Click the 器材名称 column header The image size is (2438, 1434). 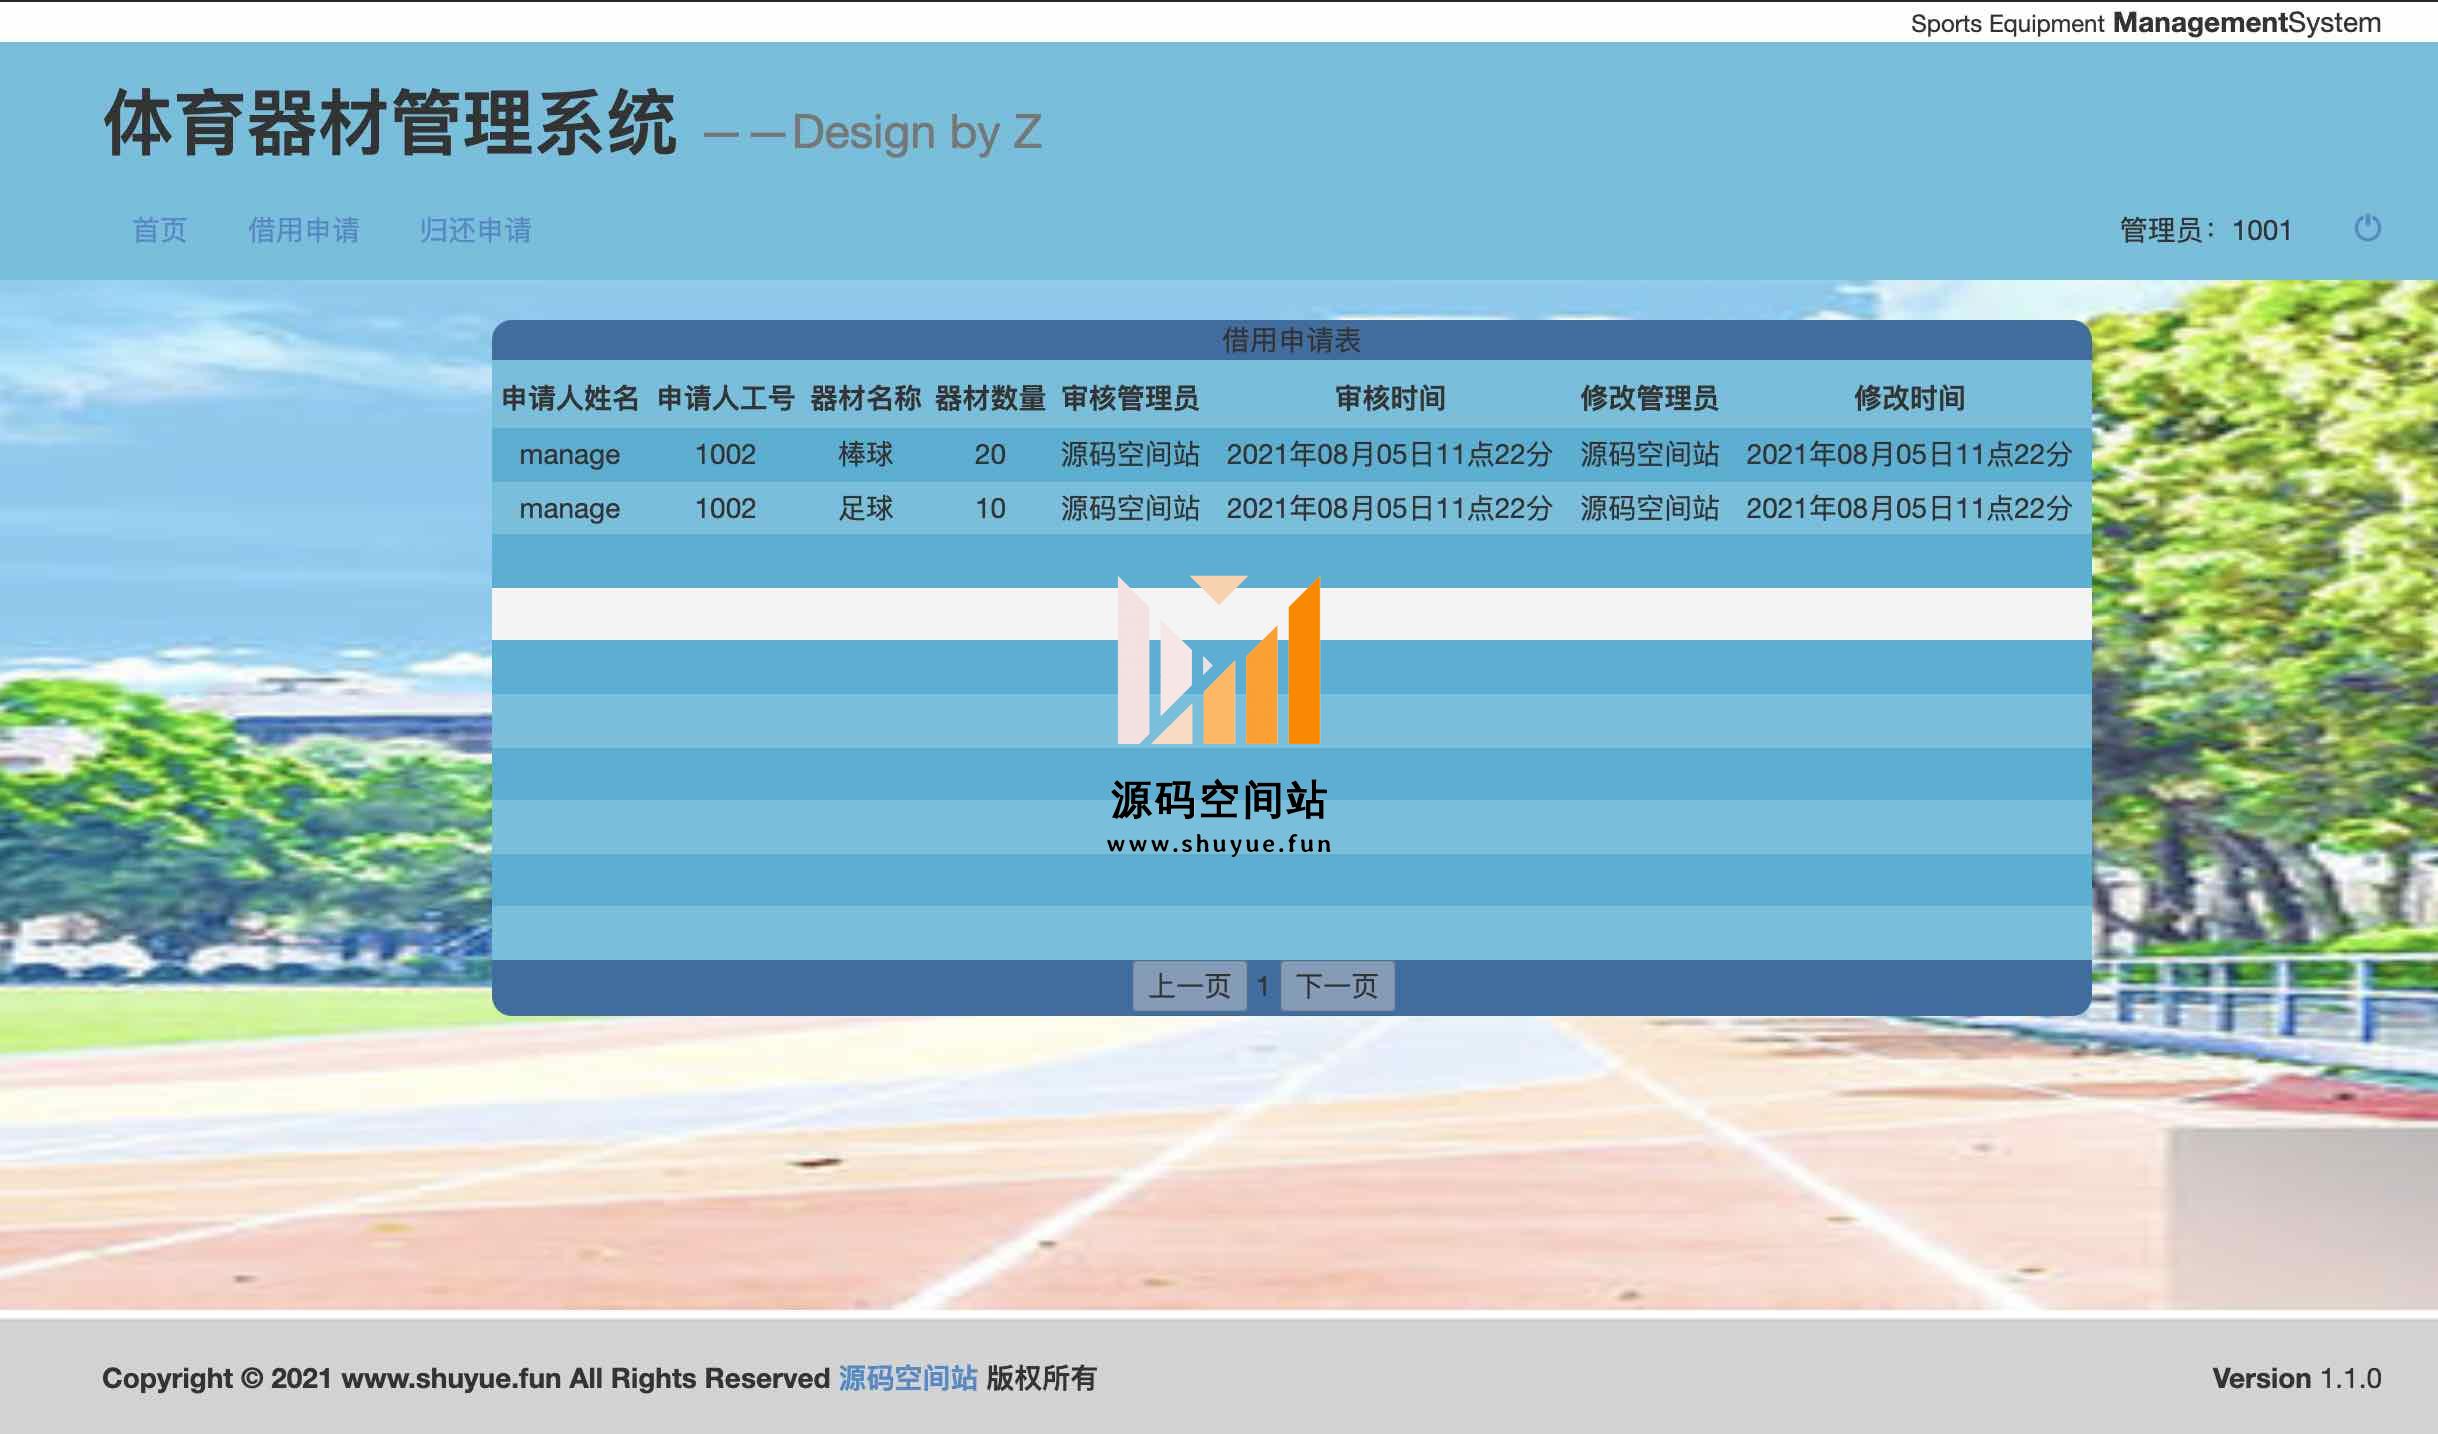coord(866,398)
